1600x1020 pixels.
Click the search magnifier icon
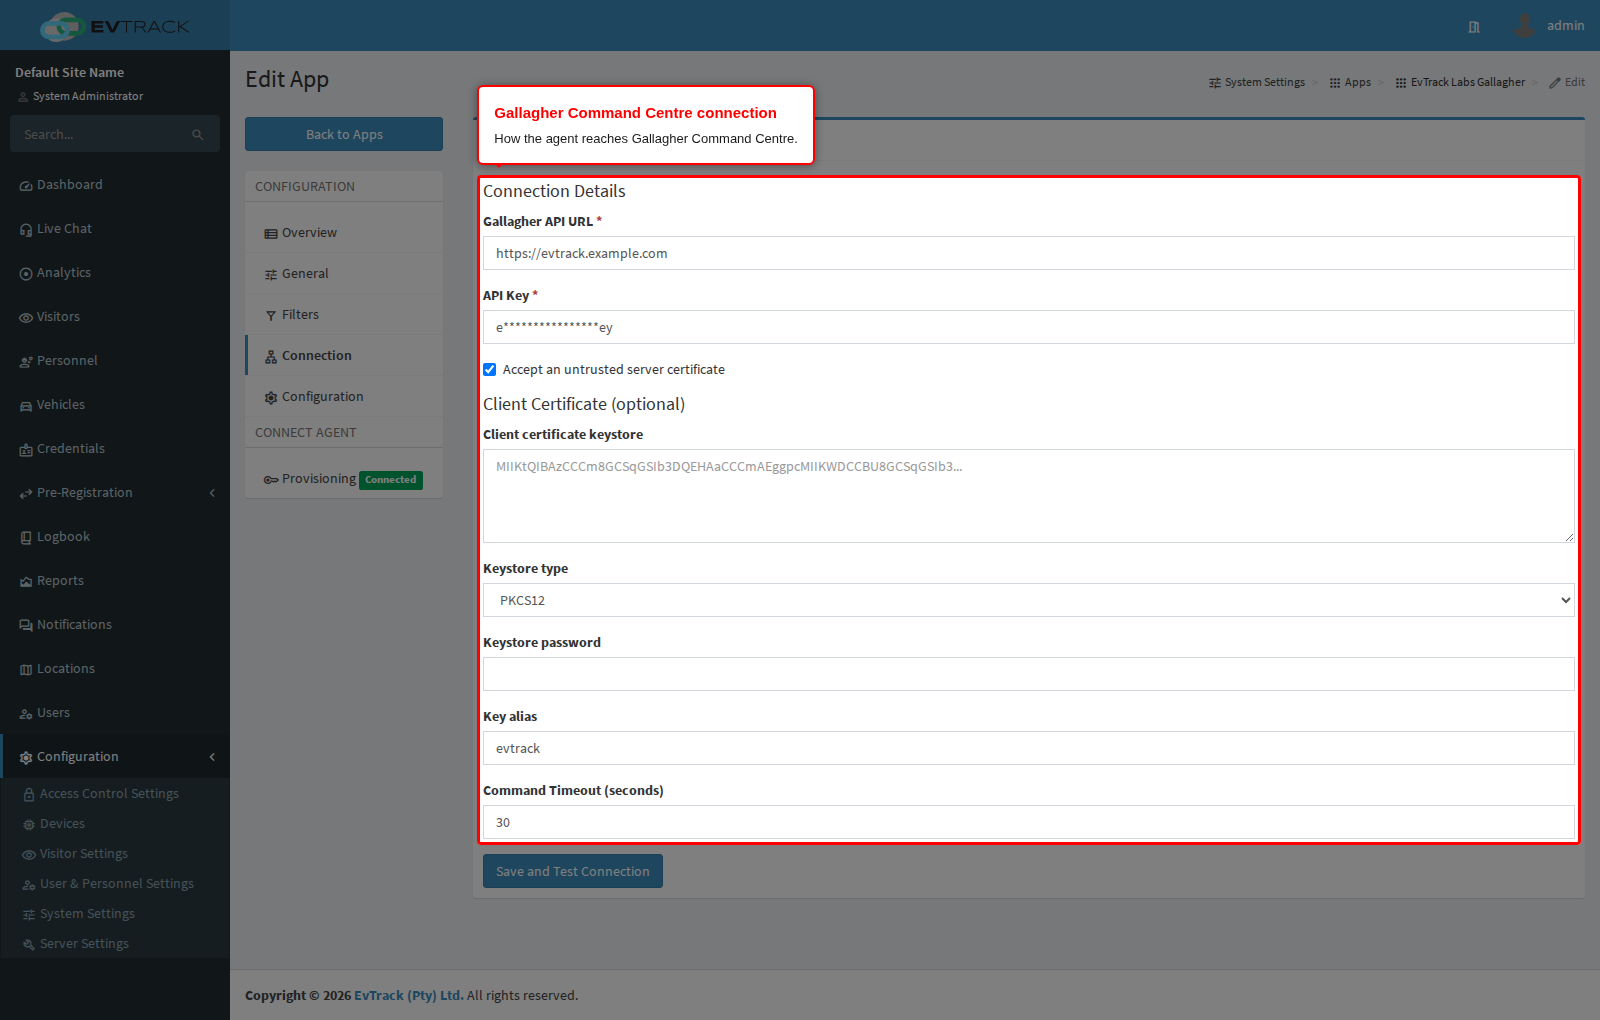click(x=198, y=134)
